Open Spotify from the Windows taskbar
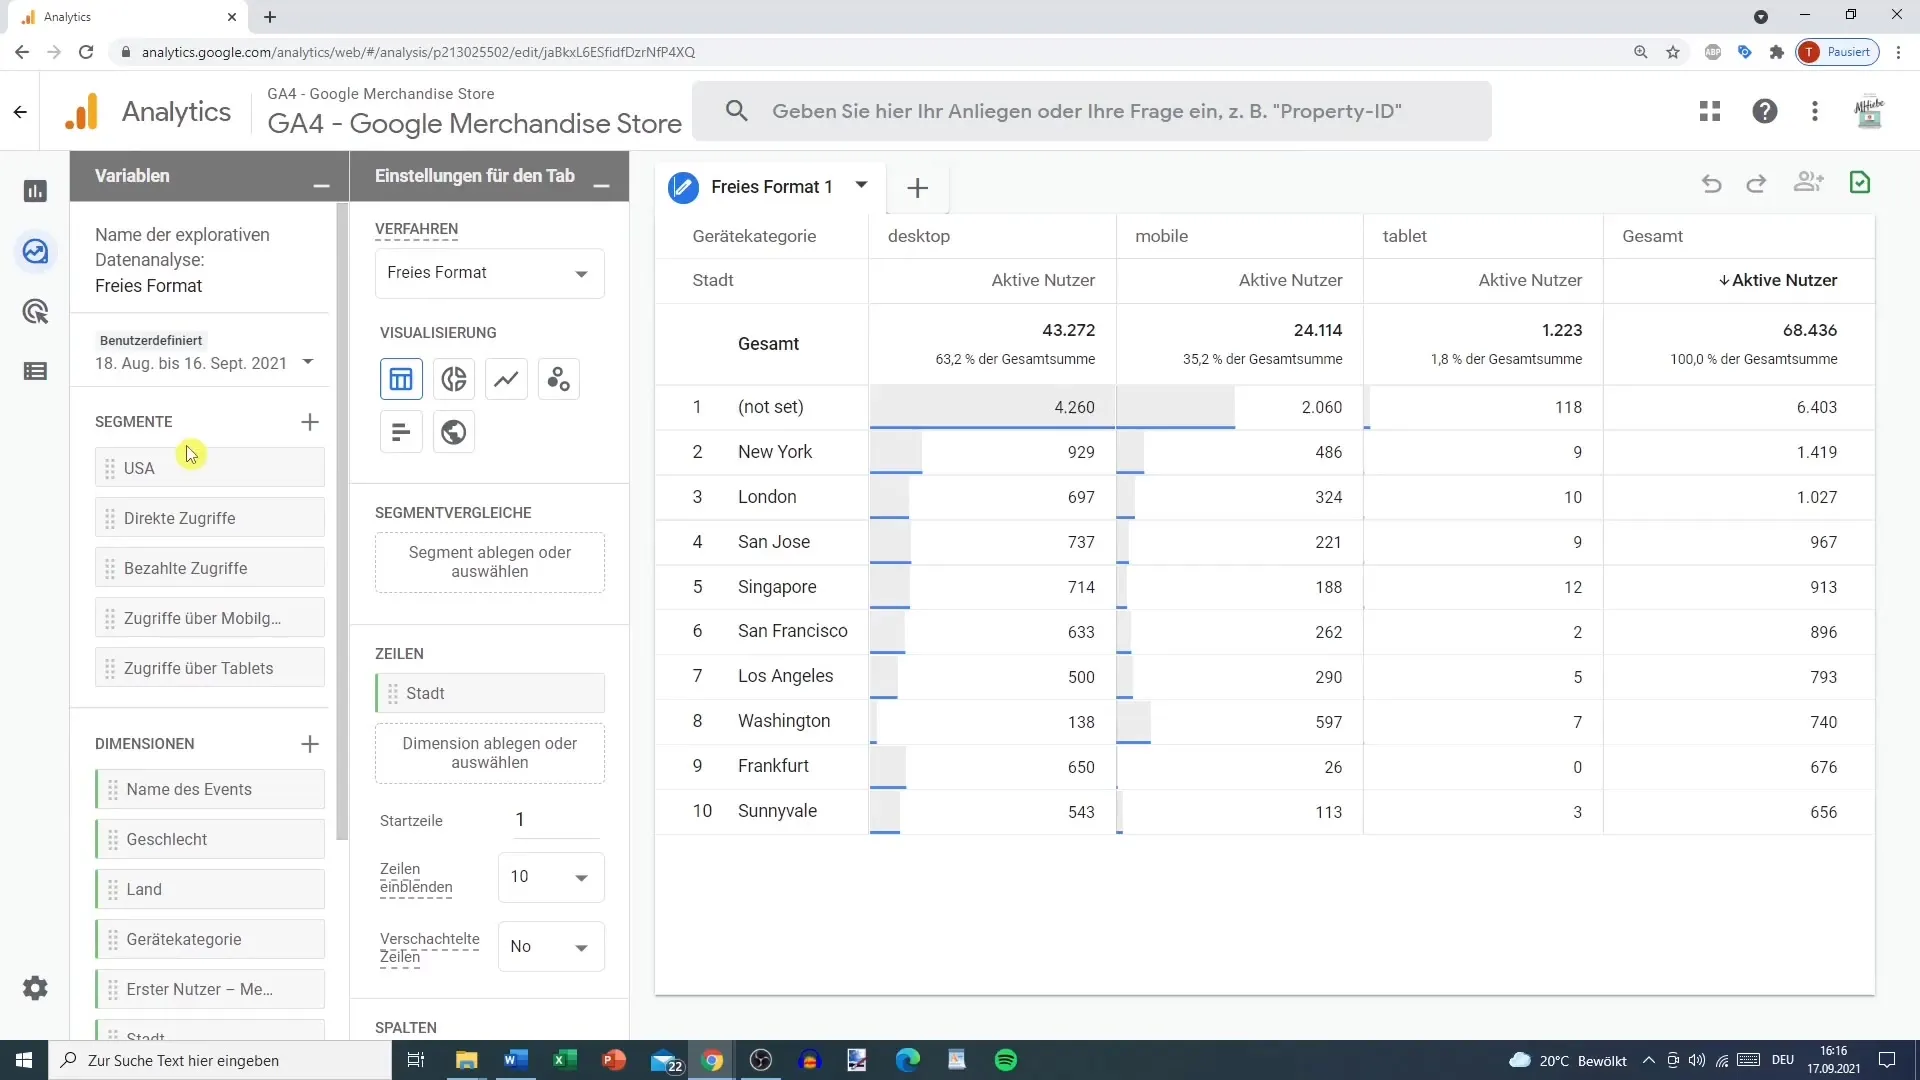This screenshot has width=1920, height=1080. pyautogui.click(x=1006, y=1060)
